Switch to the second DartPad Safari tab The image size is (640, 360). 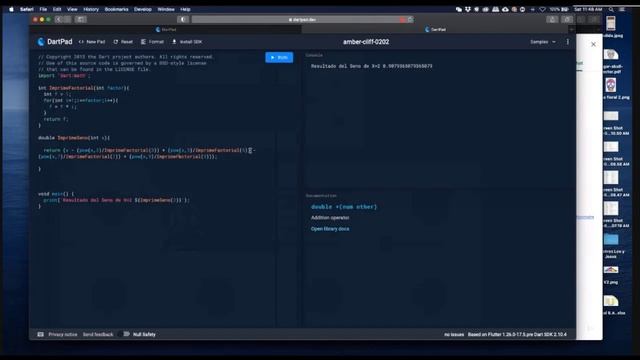(435, 29)
